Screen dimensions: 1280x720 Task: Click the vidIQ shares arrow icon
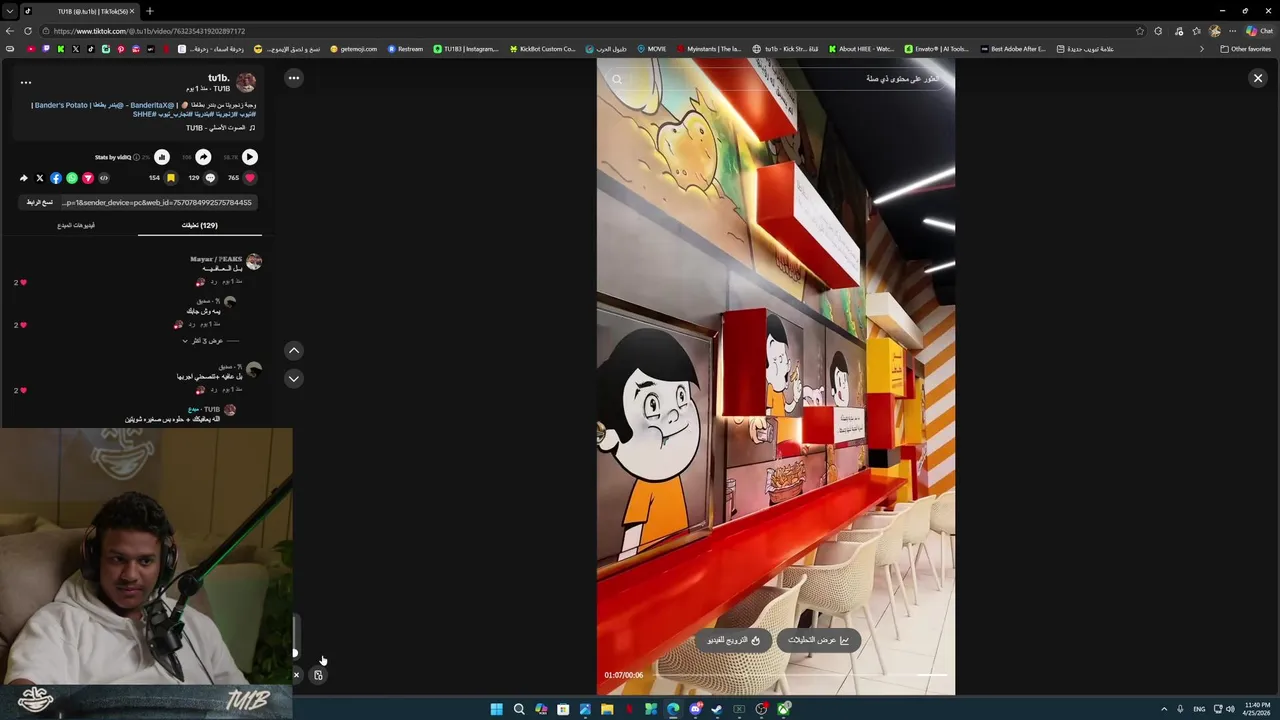203,157
